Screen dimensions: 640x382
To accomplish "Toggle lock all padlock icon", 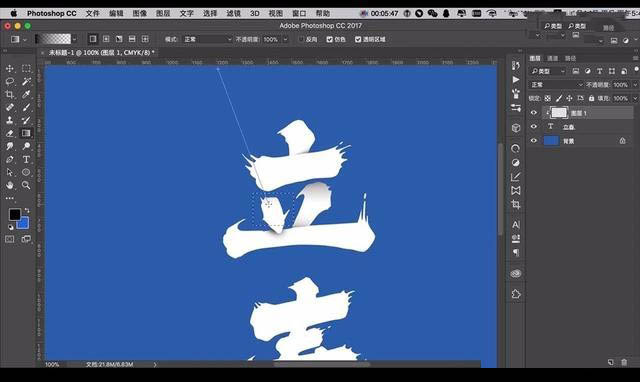I will 591,98.
